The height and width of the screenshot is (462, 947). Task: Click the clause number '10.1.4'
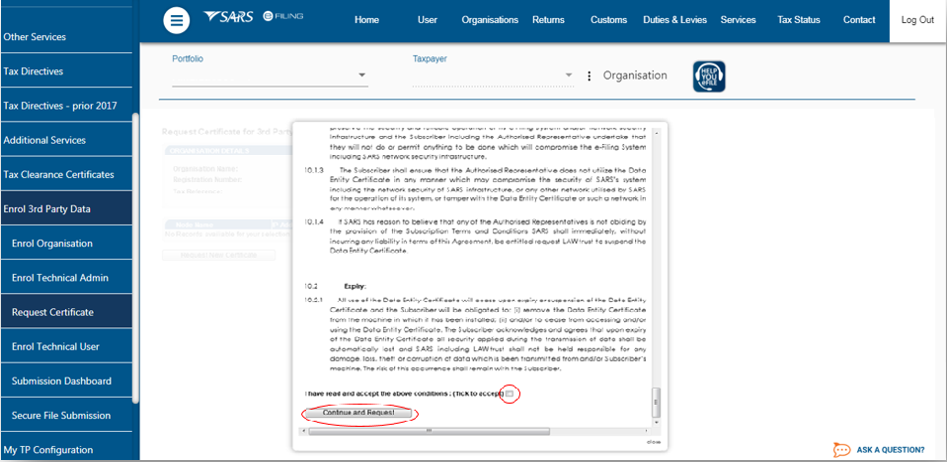coord(314,222)
